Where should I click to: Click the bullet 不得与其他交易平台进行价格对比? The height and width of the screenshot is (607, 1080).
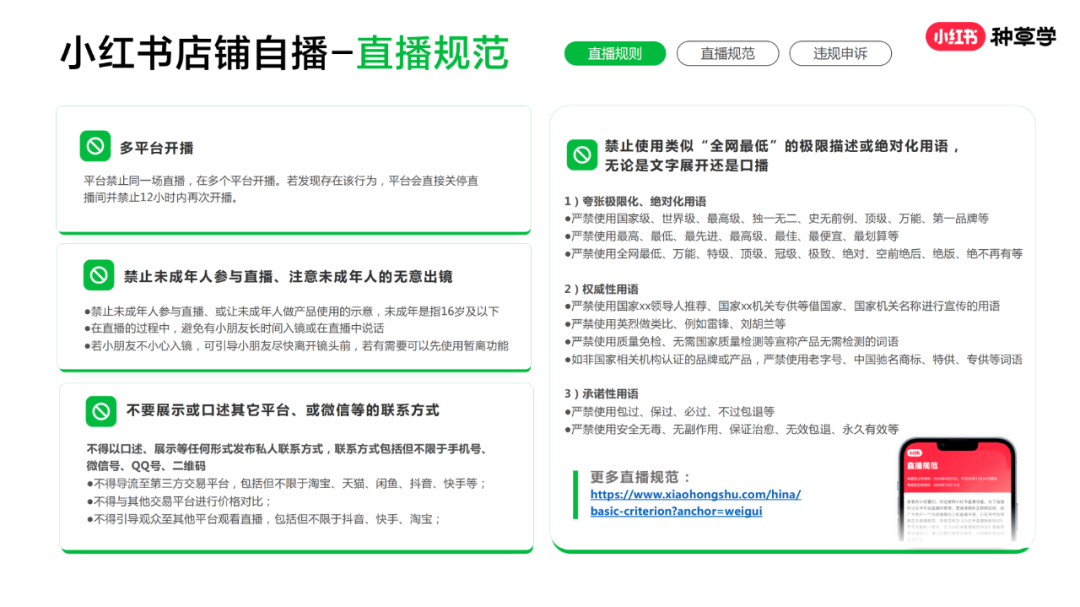pyautogui.click(x=179, y=502)
